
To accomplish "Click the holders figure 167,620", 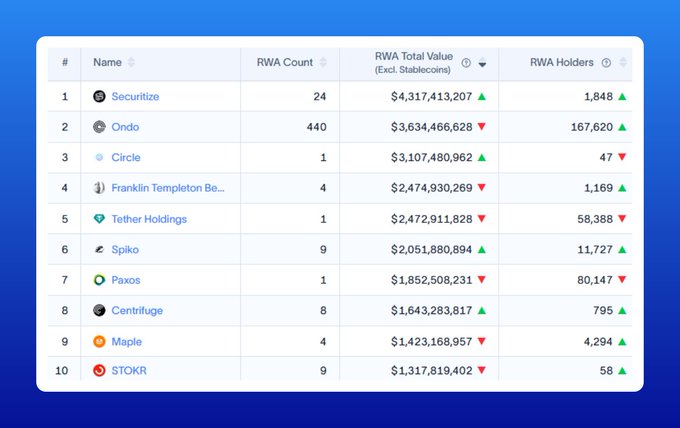I will pos(592,127).
